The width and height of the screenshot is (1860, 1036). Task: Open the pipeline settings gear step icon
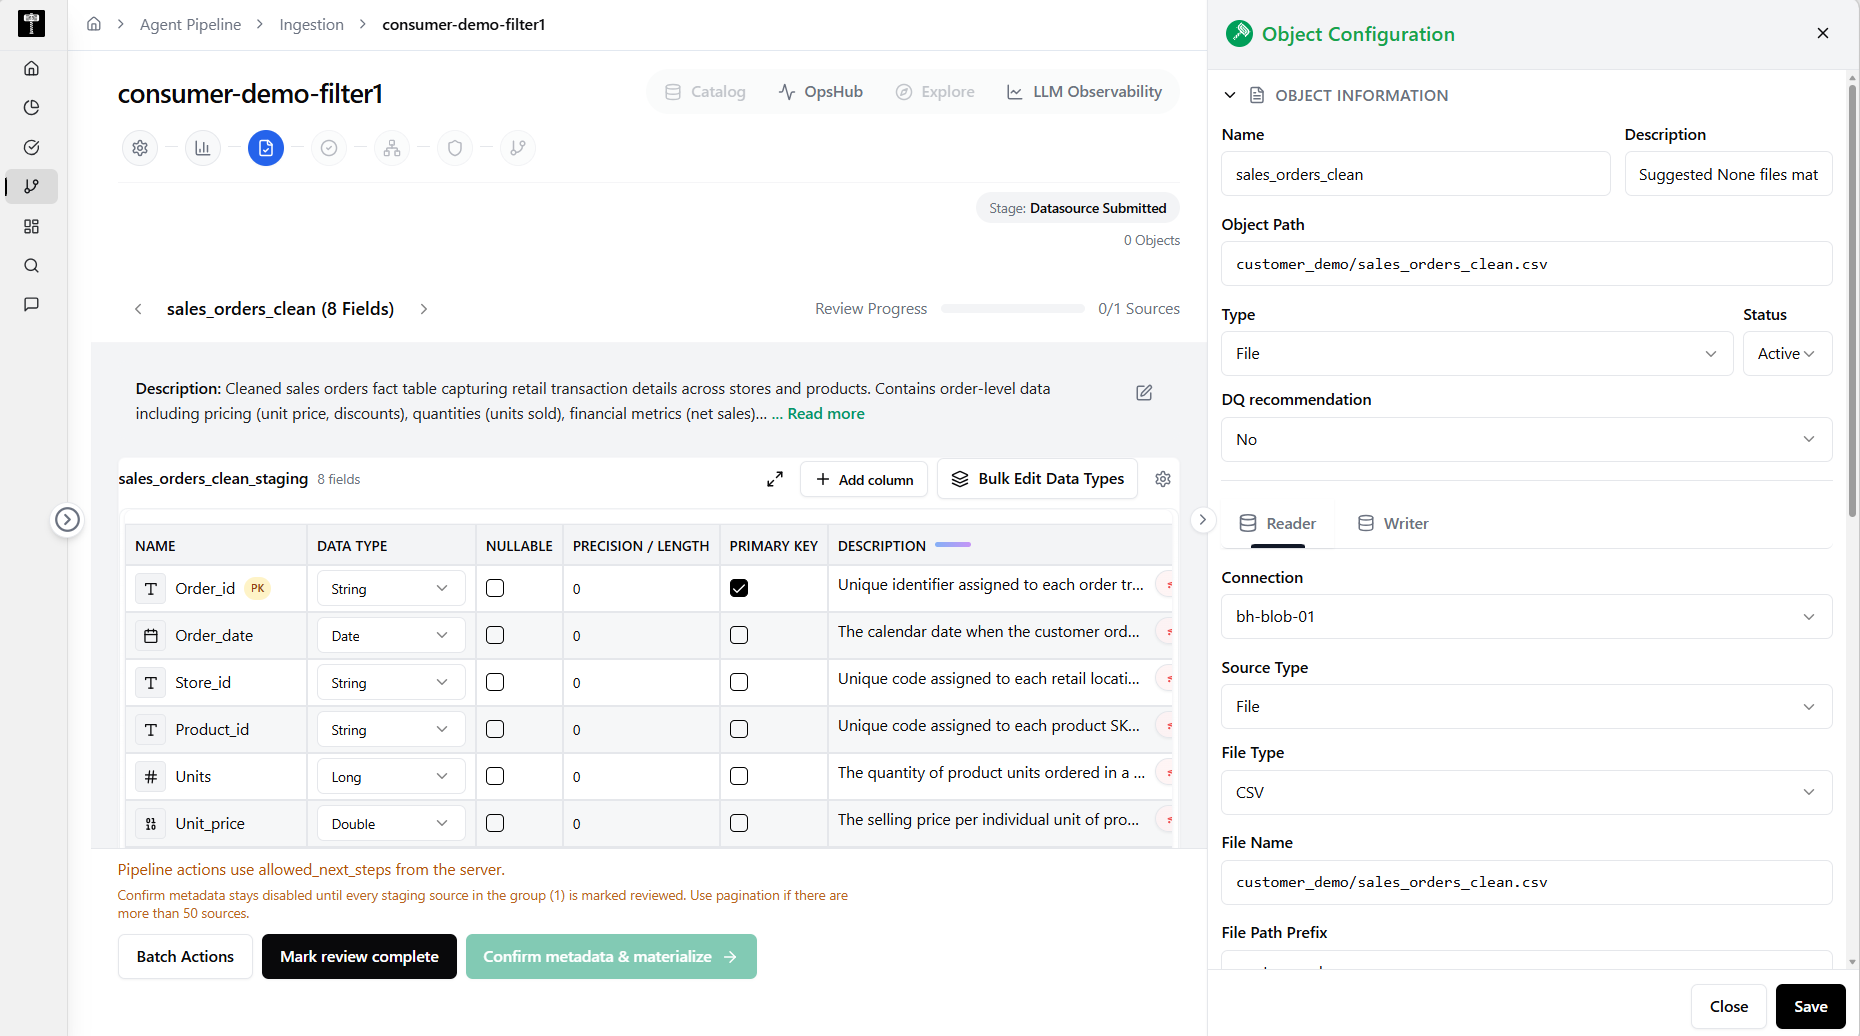pyautogui.click(x=140, y=148)
